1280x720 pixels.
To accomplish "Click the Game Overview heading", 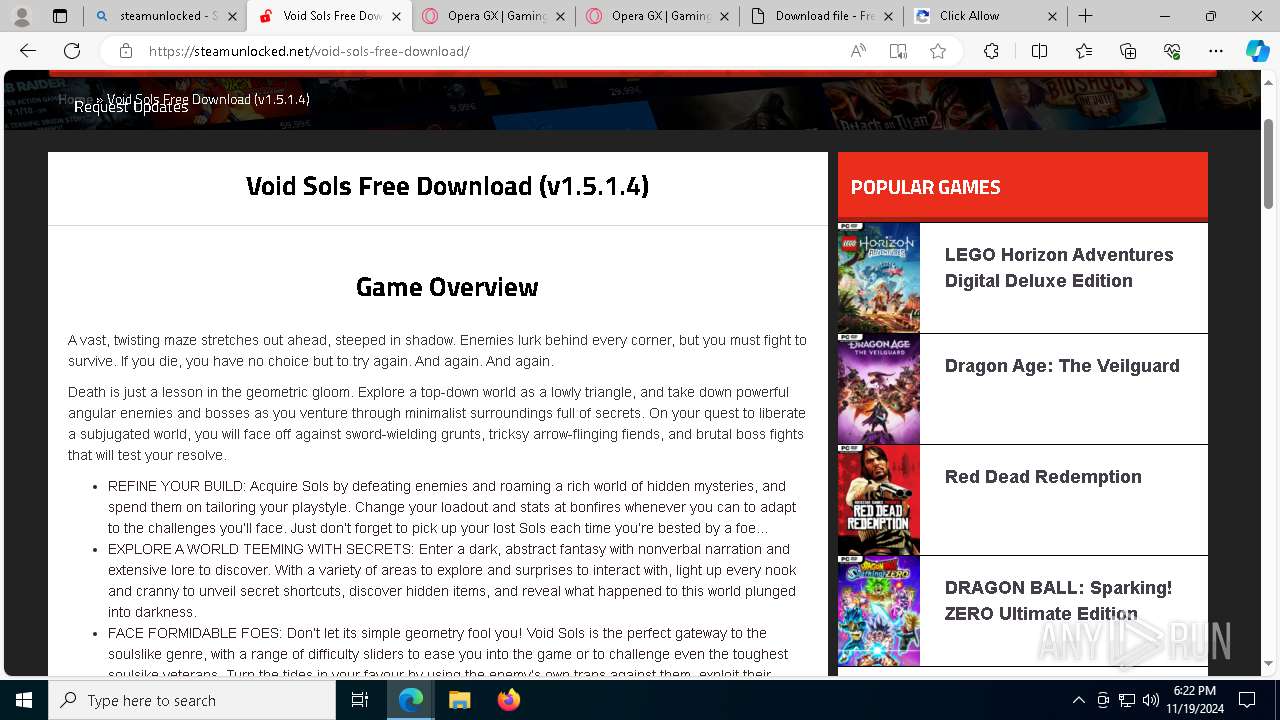I will pos(447,287).
